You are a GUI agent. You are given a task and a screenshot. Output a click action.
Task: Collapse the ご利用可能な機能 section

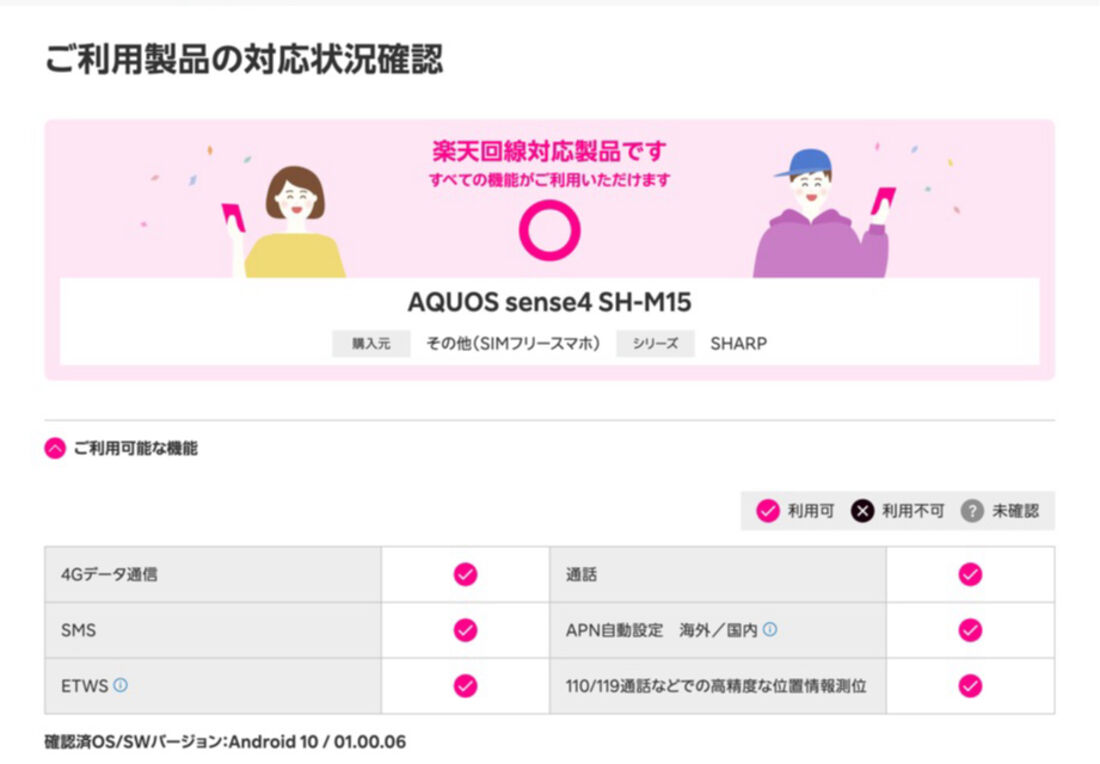[x=55, y=448]
